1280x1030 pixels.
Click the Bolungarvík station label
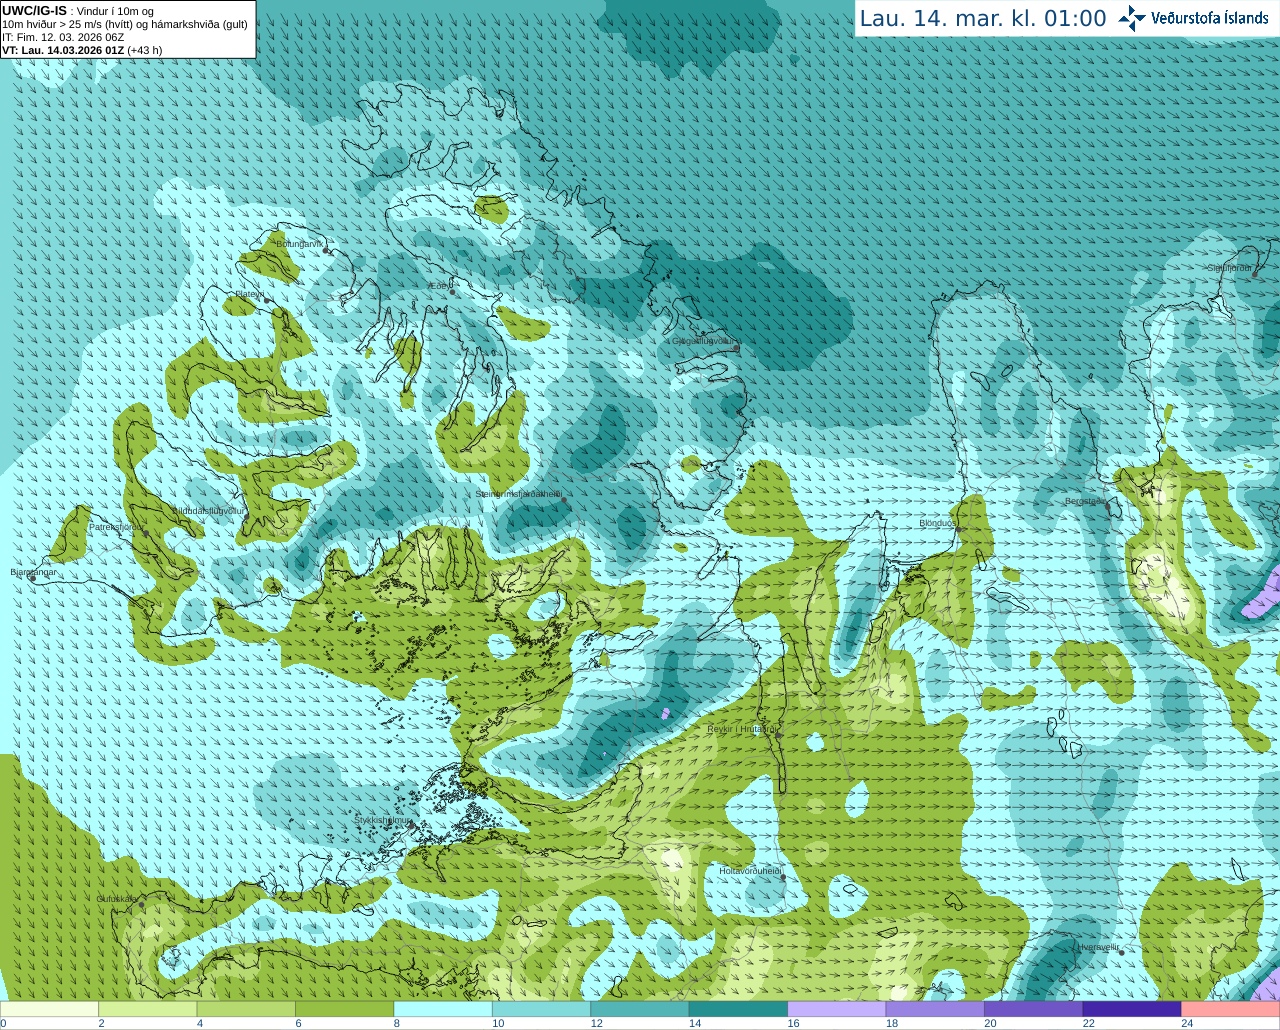click(x=299, y=244)
